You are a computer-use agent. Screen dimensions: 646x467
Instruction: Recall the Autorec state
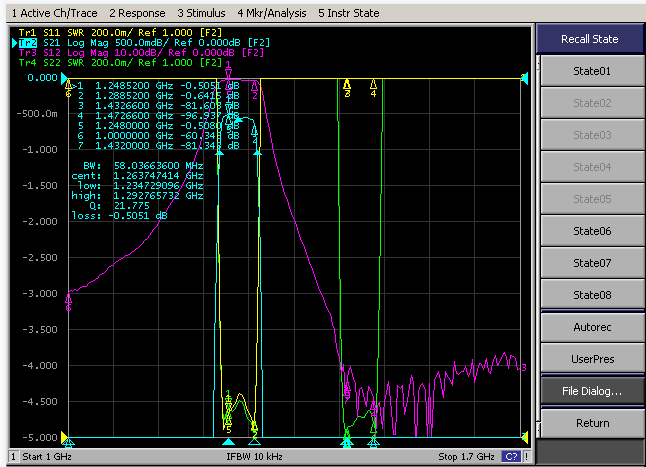click(592, 327)
